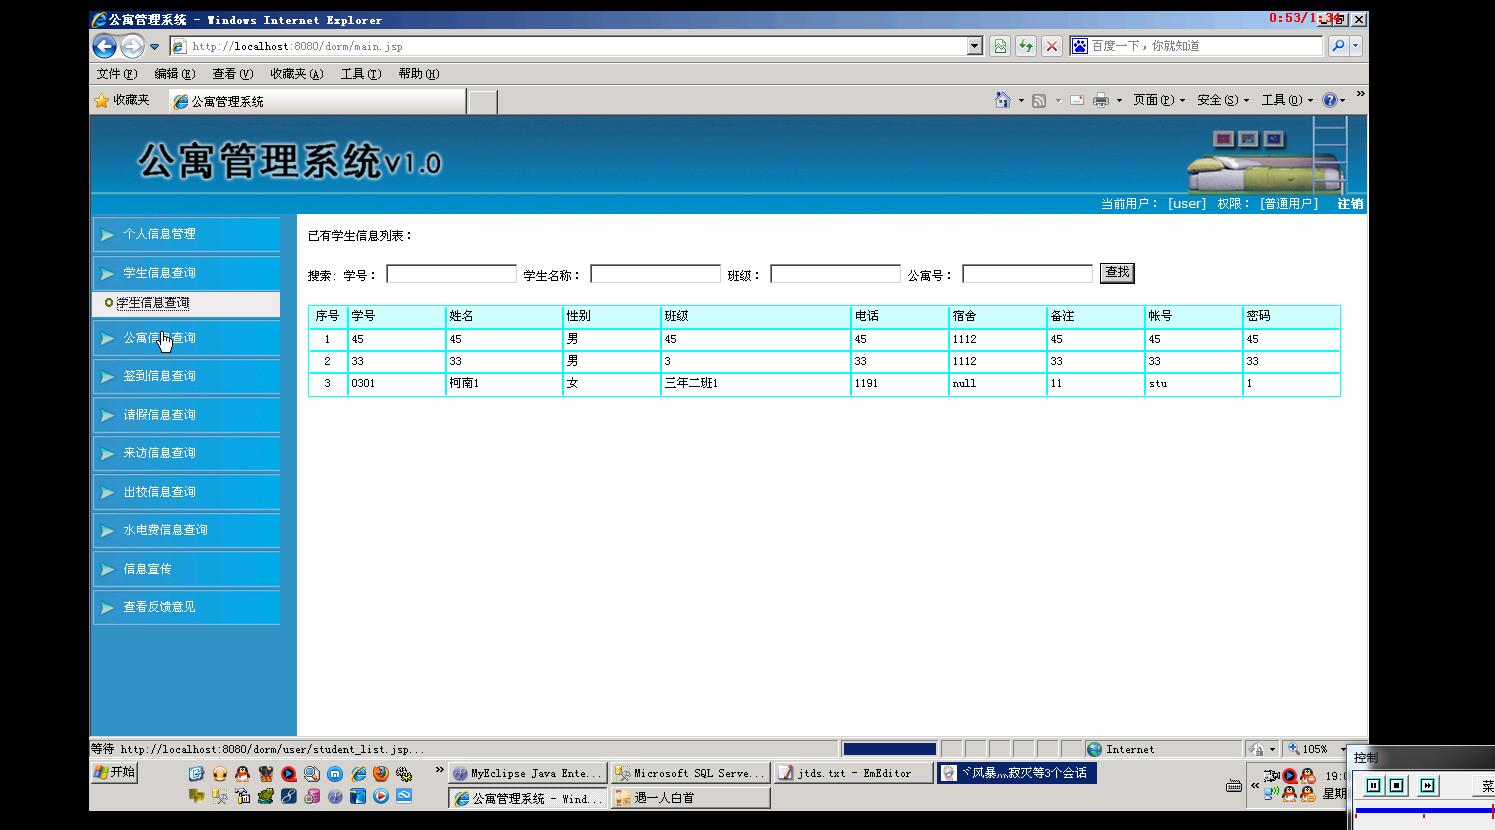Image resolution: width=1495 pixels, height=830 pixels.
Task: Open 请假信息查询 sidebar menu
Action: click(186, 415)
